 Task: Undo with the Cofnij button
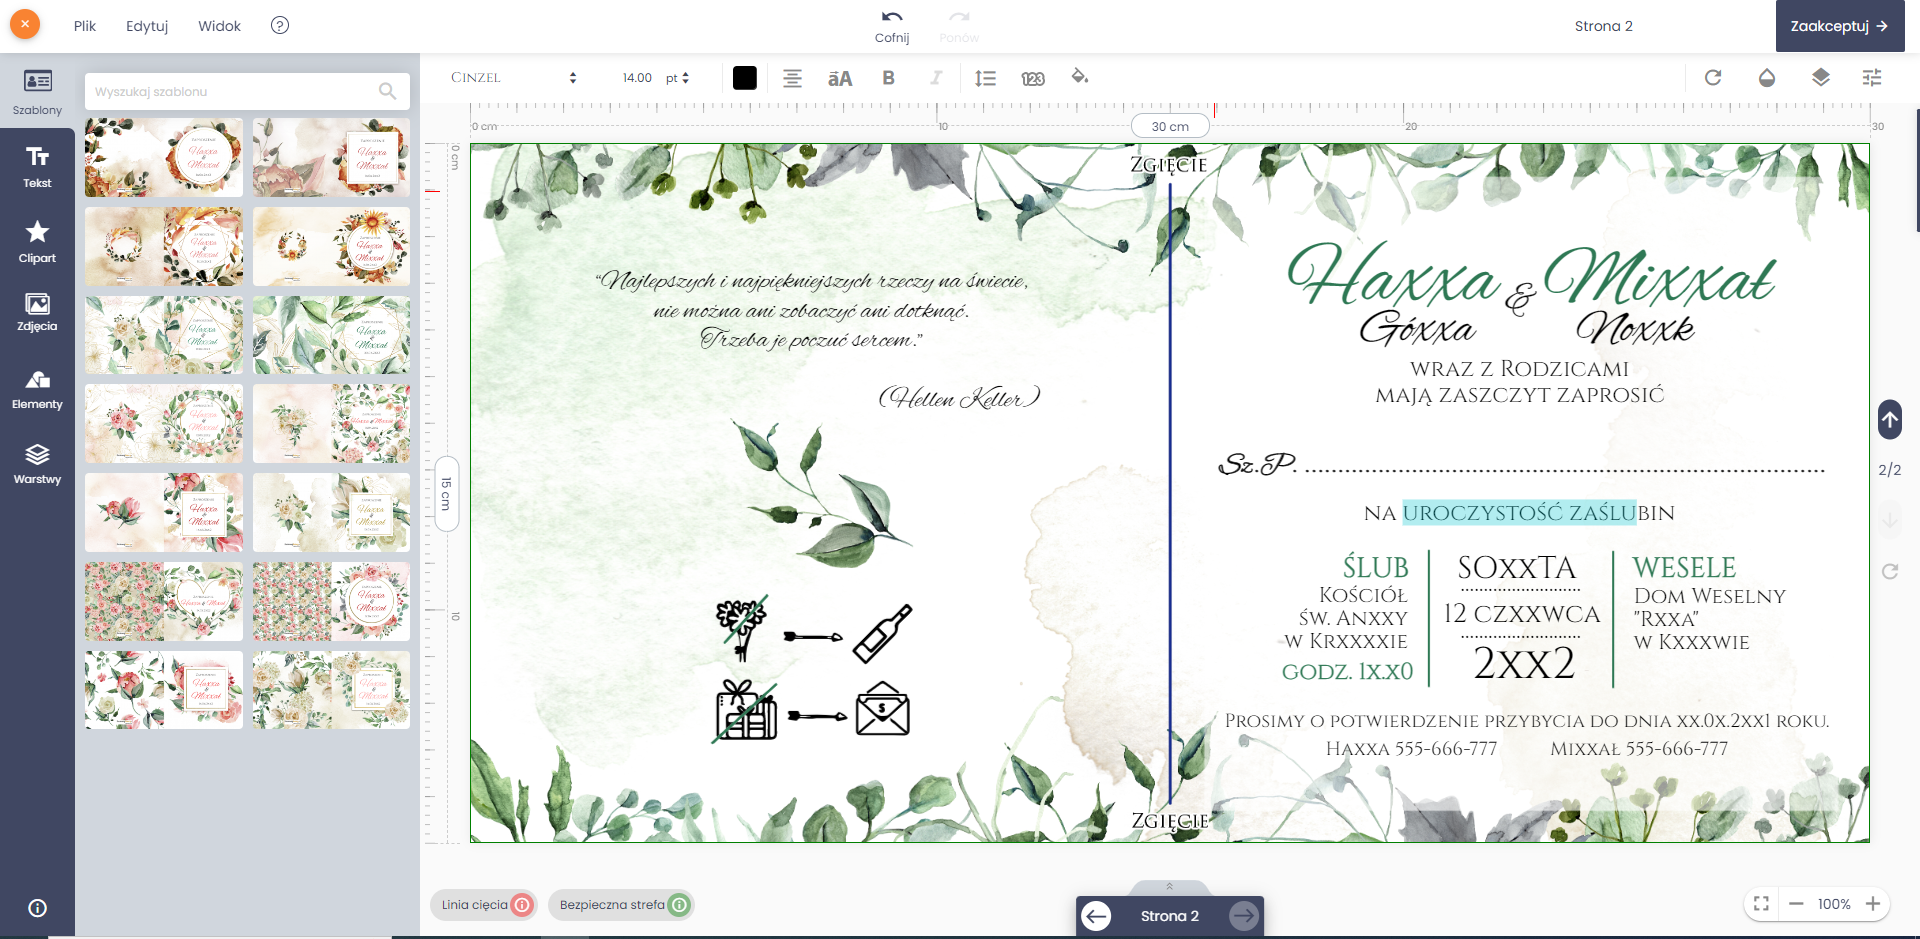892,26
